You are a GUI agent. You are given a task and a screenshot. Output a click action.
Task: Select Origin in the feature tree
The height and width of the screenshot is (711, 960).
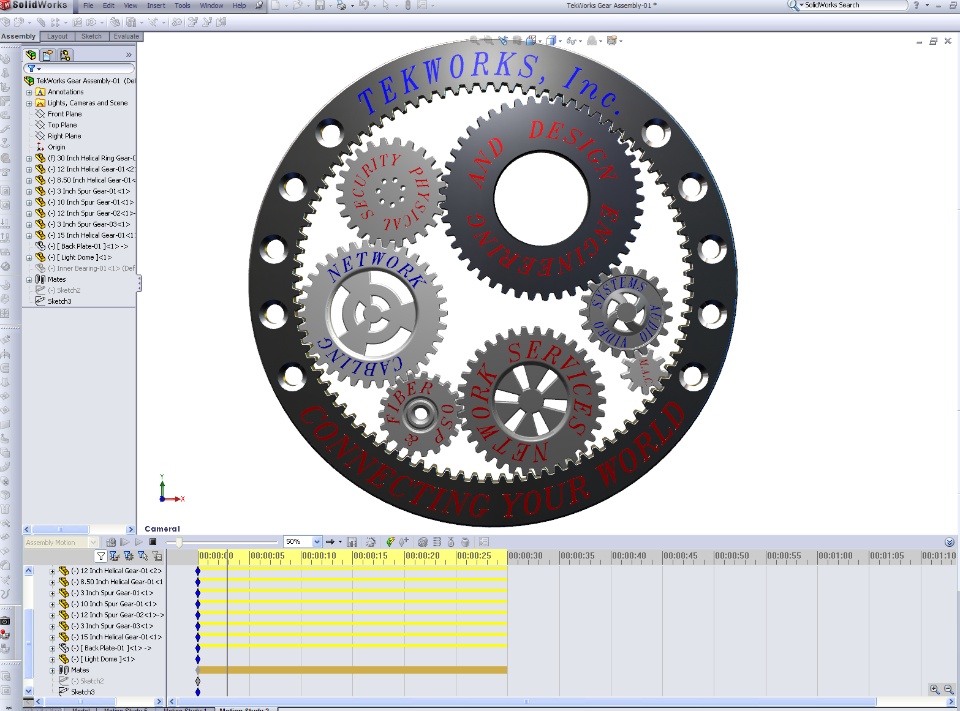pyautogui.click(x=56, y=147)
